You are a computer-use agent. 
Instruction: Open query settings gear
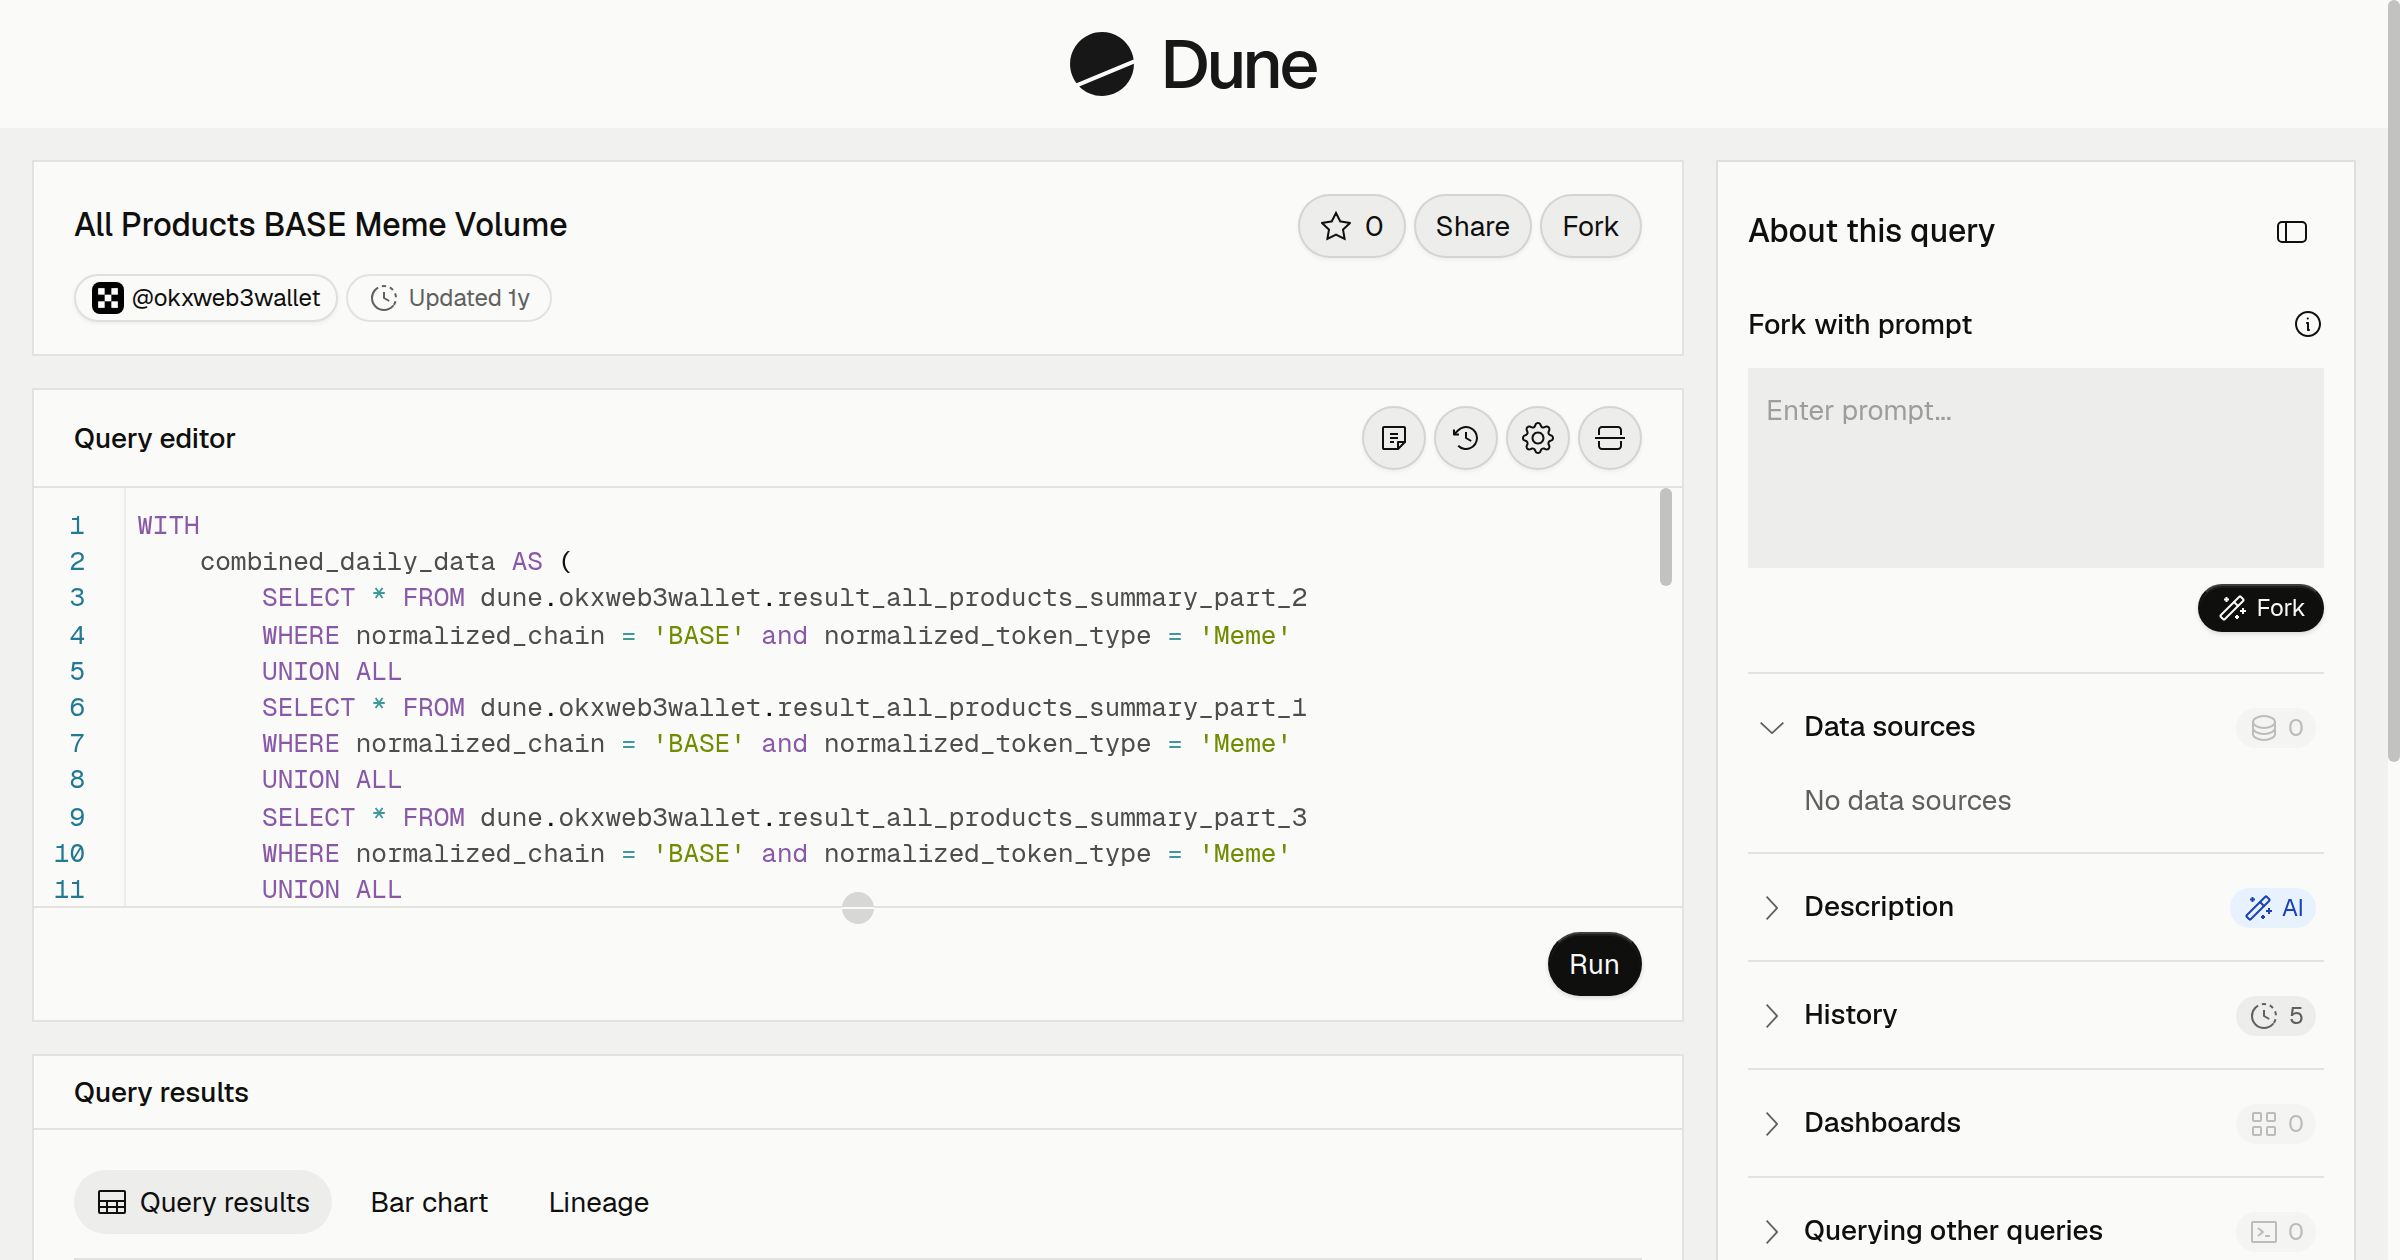pyautogui.click(x=1537, y=438)
